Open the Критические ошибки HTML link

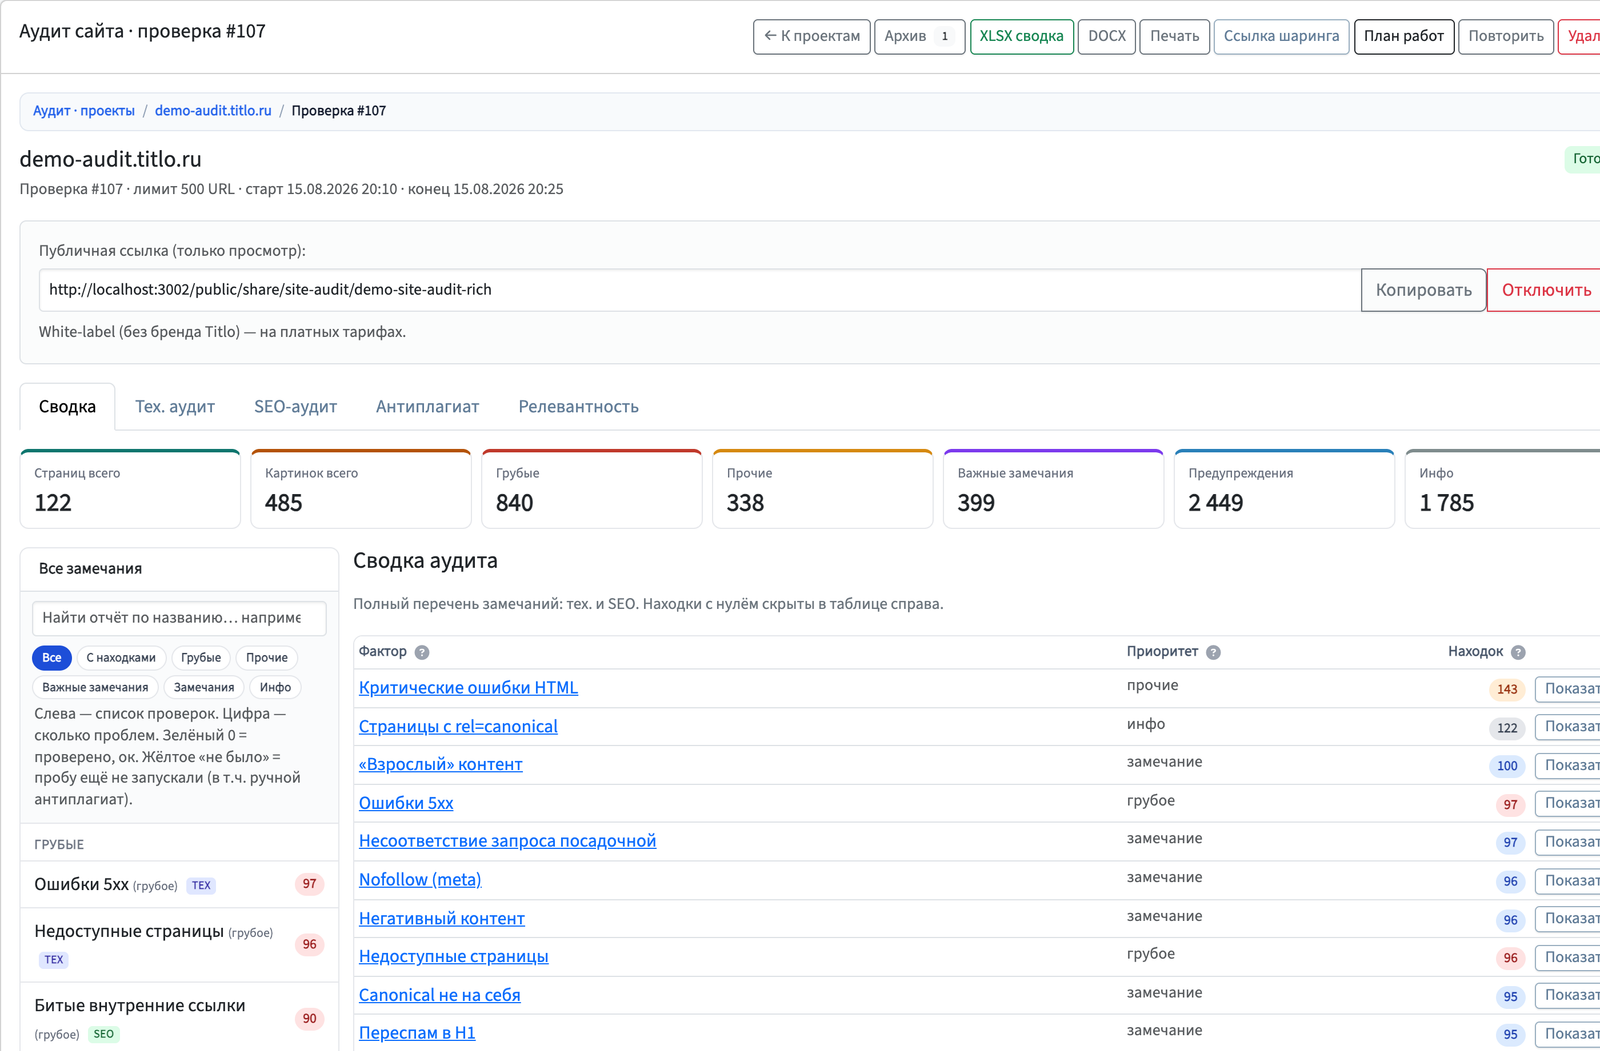point(468,688)
